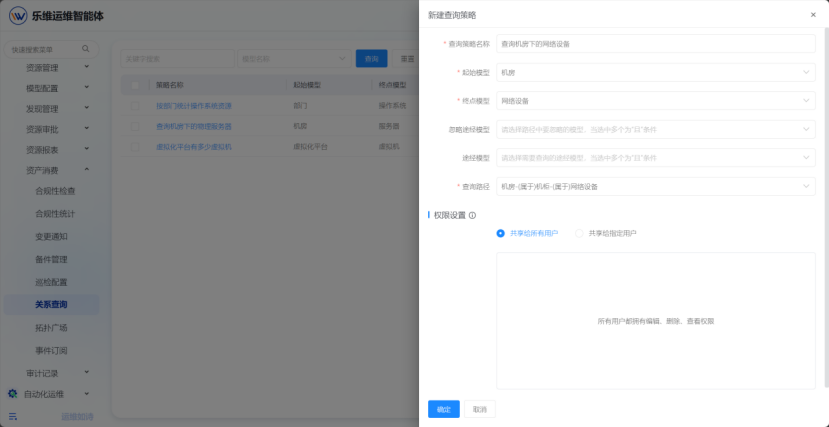Open the 终点模型 dropdown showing 网络设备
829x427 pixels.
pyautogui.click(x=656, y=100)
